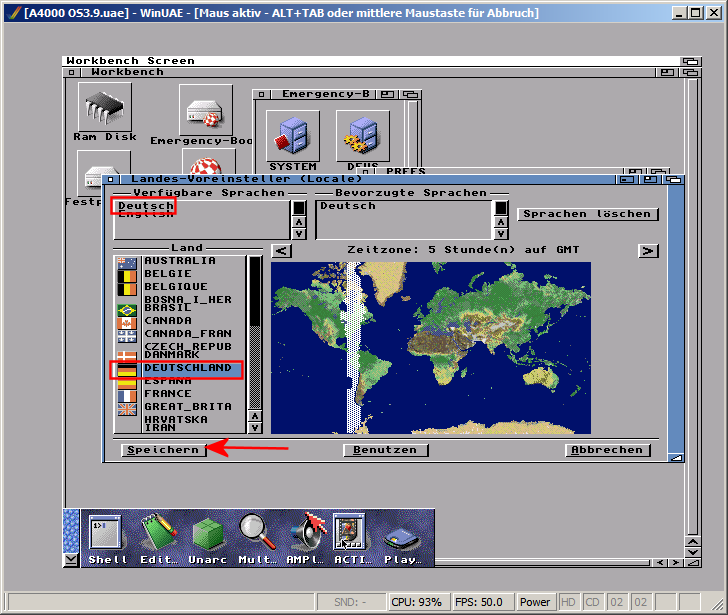Launch the Editor notepad dock icon
This screenshot has height=615, width=728.
click(159, 538)
